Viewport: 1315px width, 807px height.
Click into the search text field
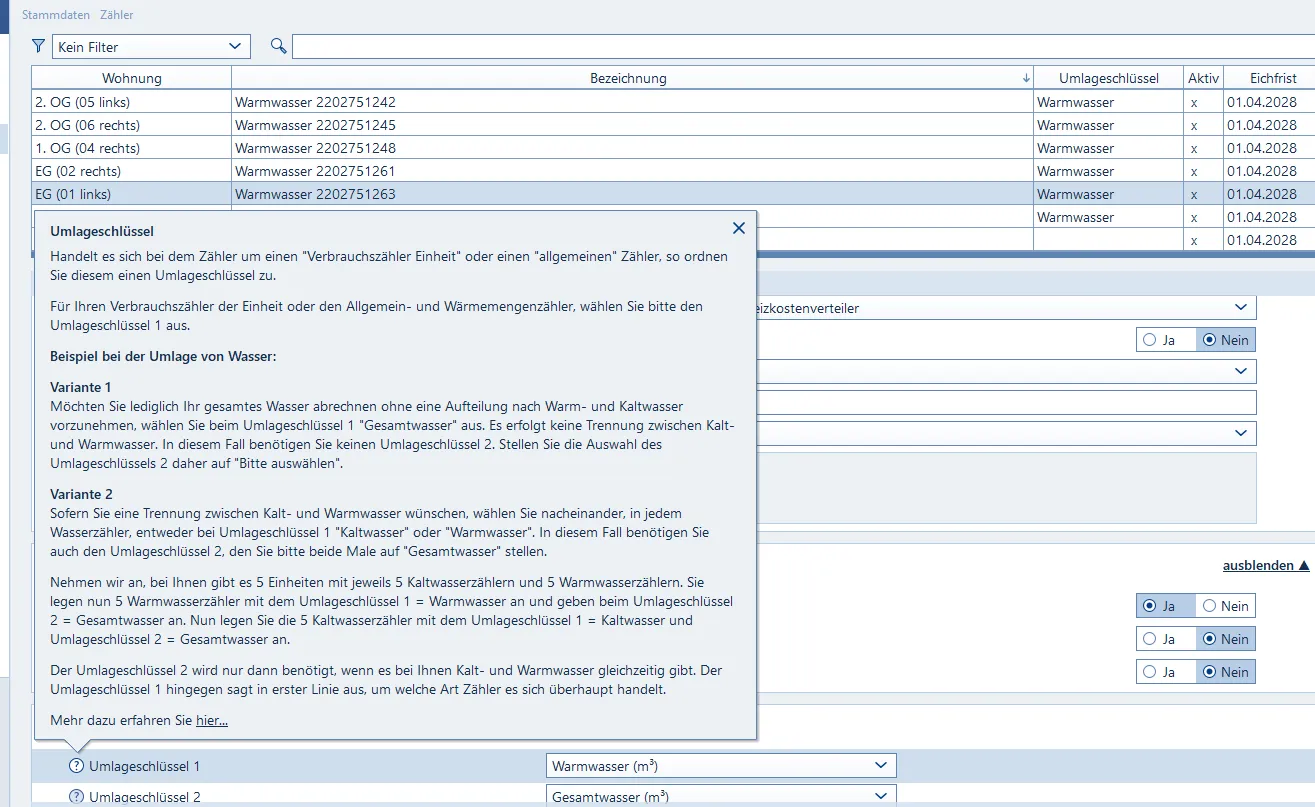pyautogui.click(x=800, y=46)
